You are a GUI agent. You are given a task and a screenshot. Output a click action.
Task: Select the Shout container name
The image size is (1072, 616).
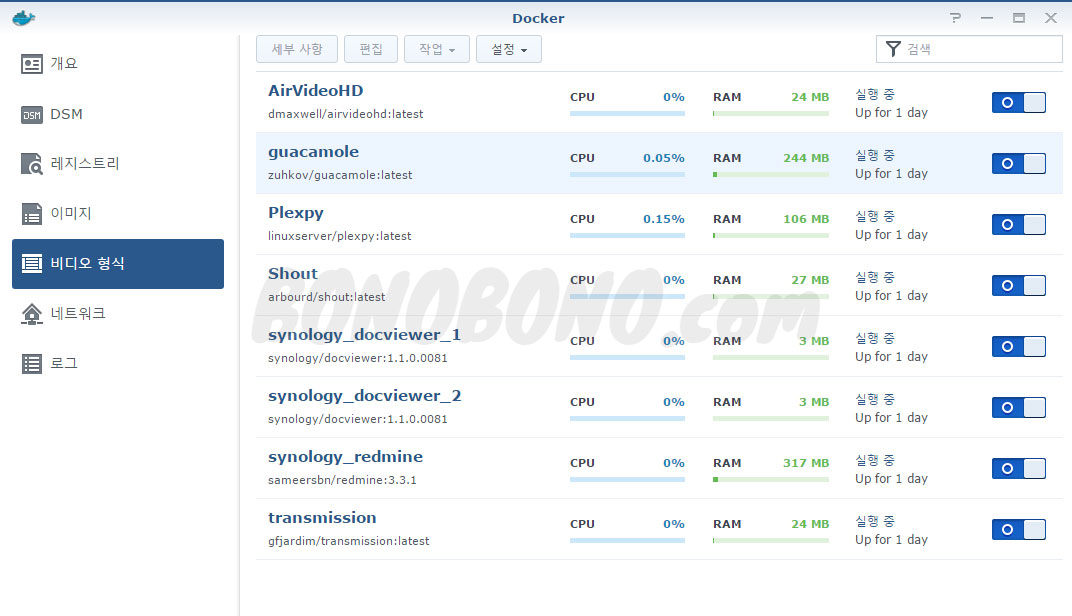[293, 273]
